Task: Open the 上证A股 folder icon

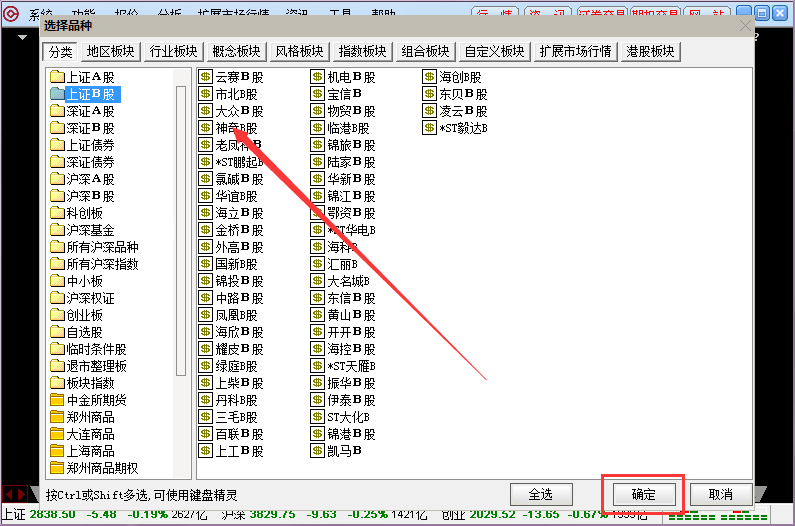Action: pos(57,77)
